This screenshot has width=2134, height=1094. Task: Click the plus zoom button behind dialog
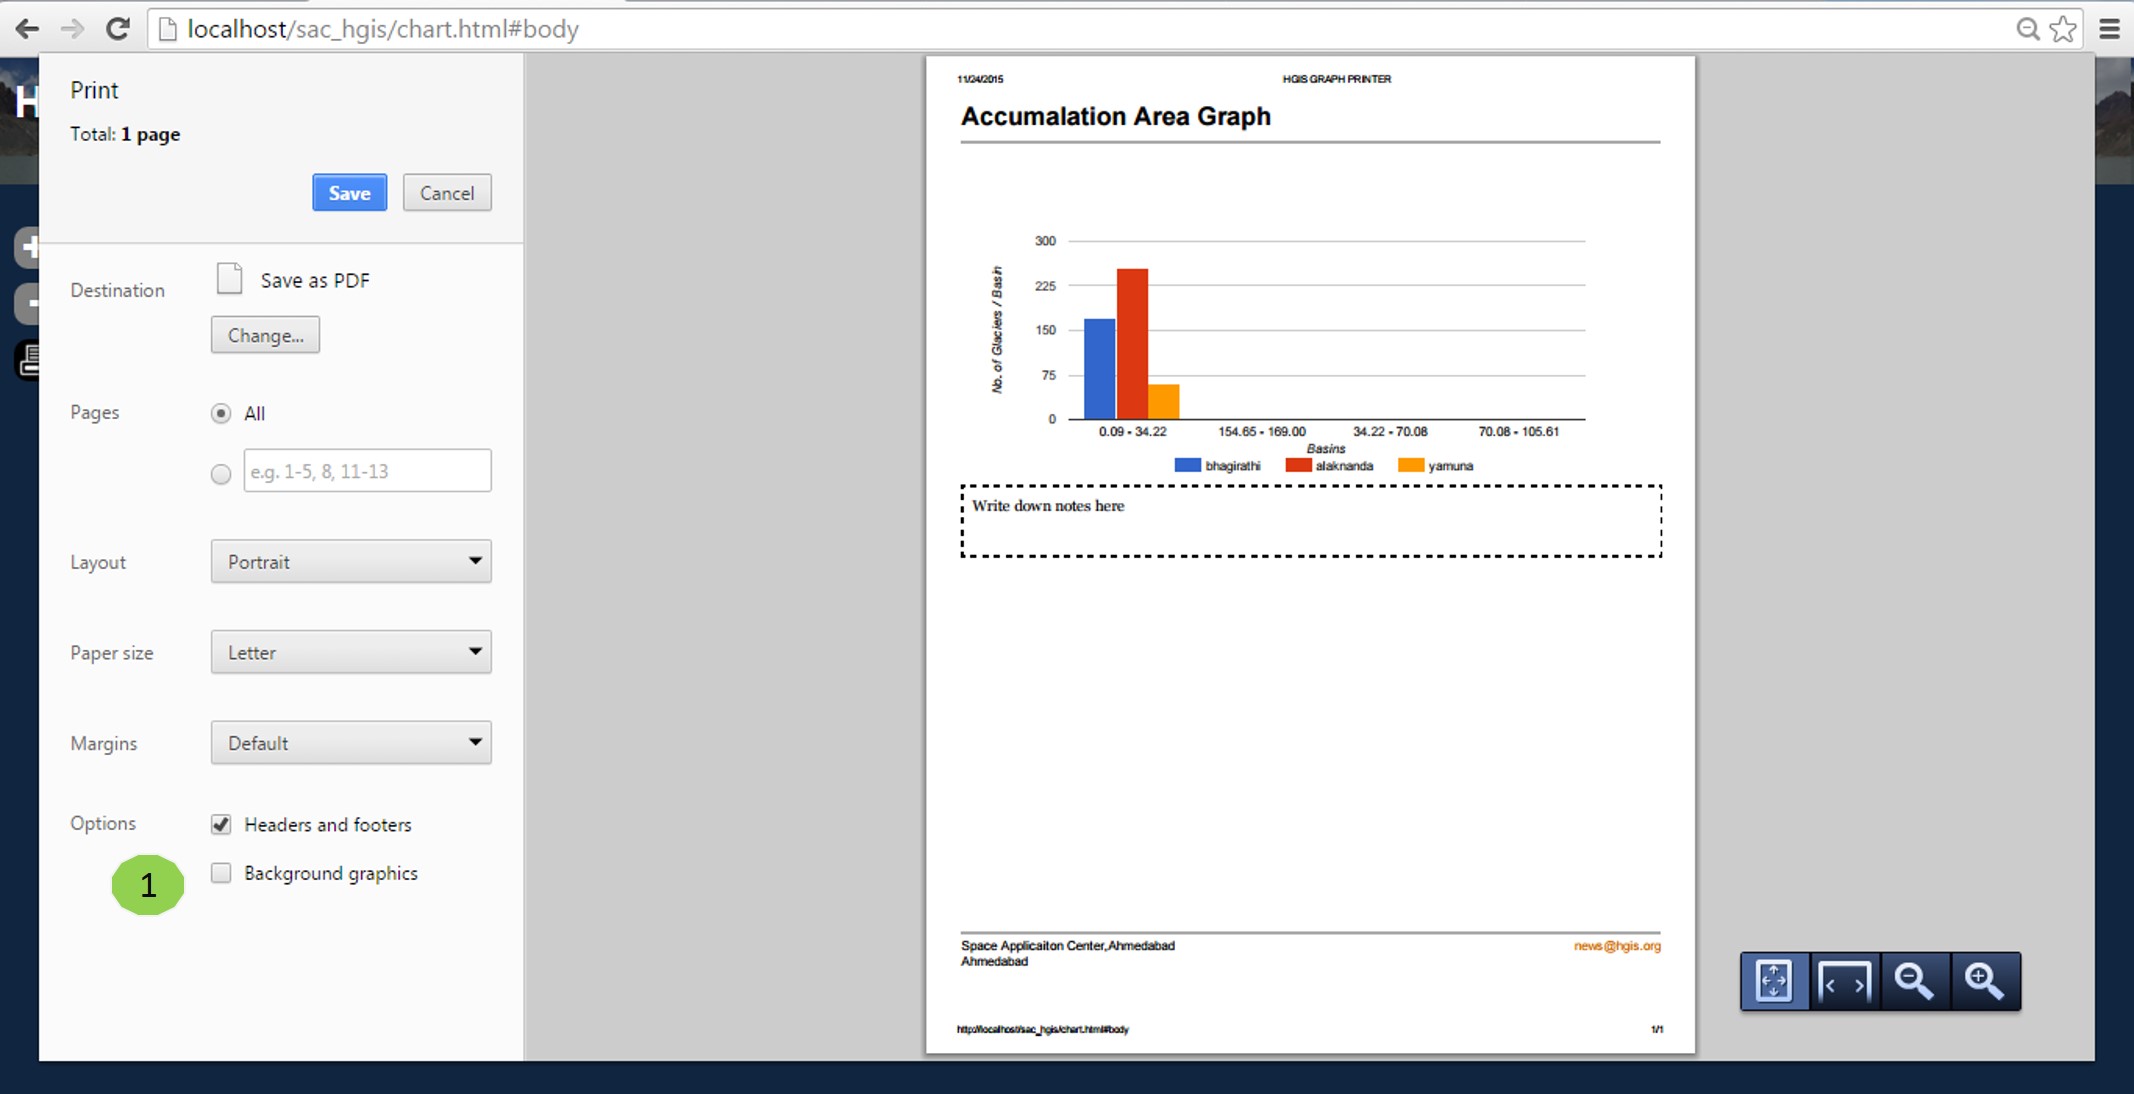[x=29, y=247]
